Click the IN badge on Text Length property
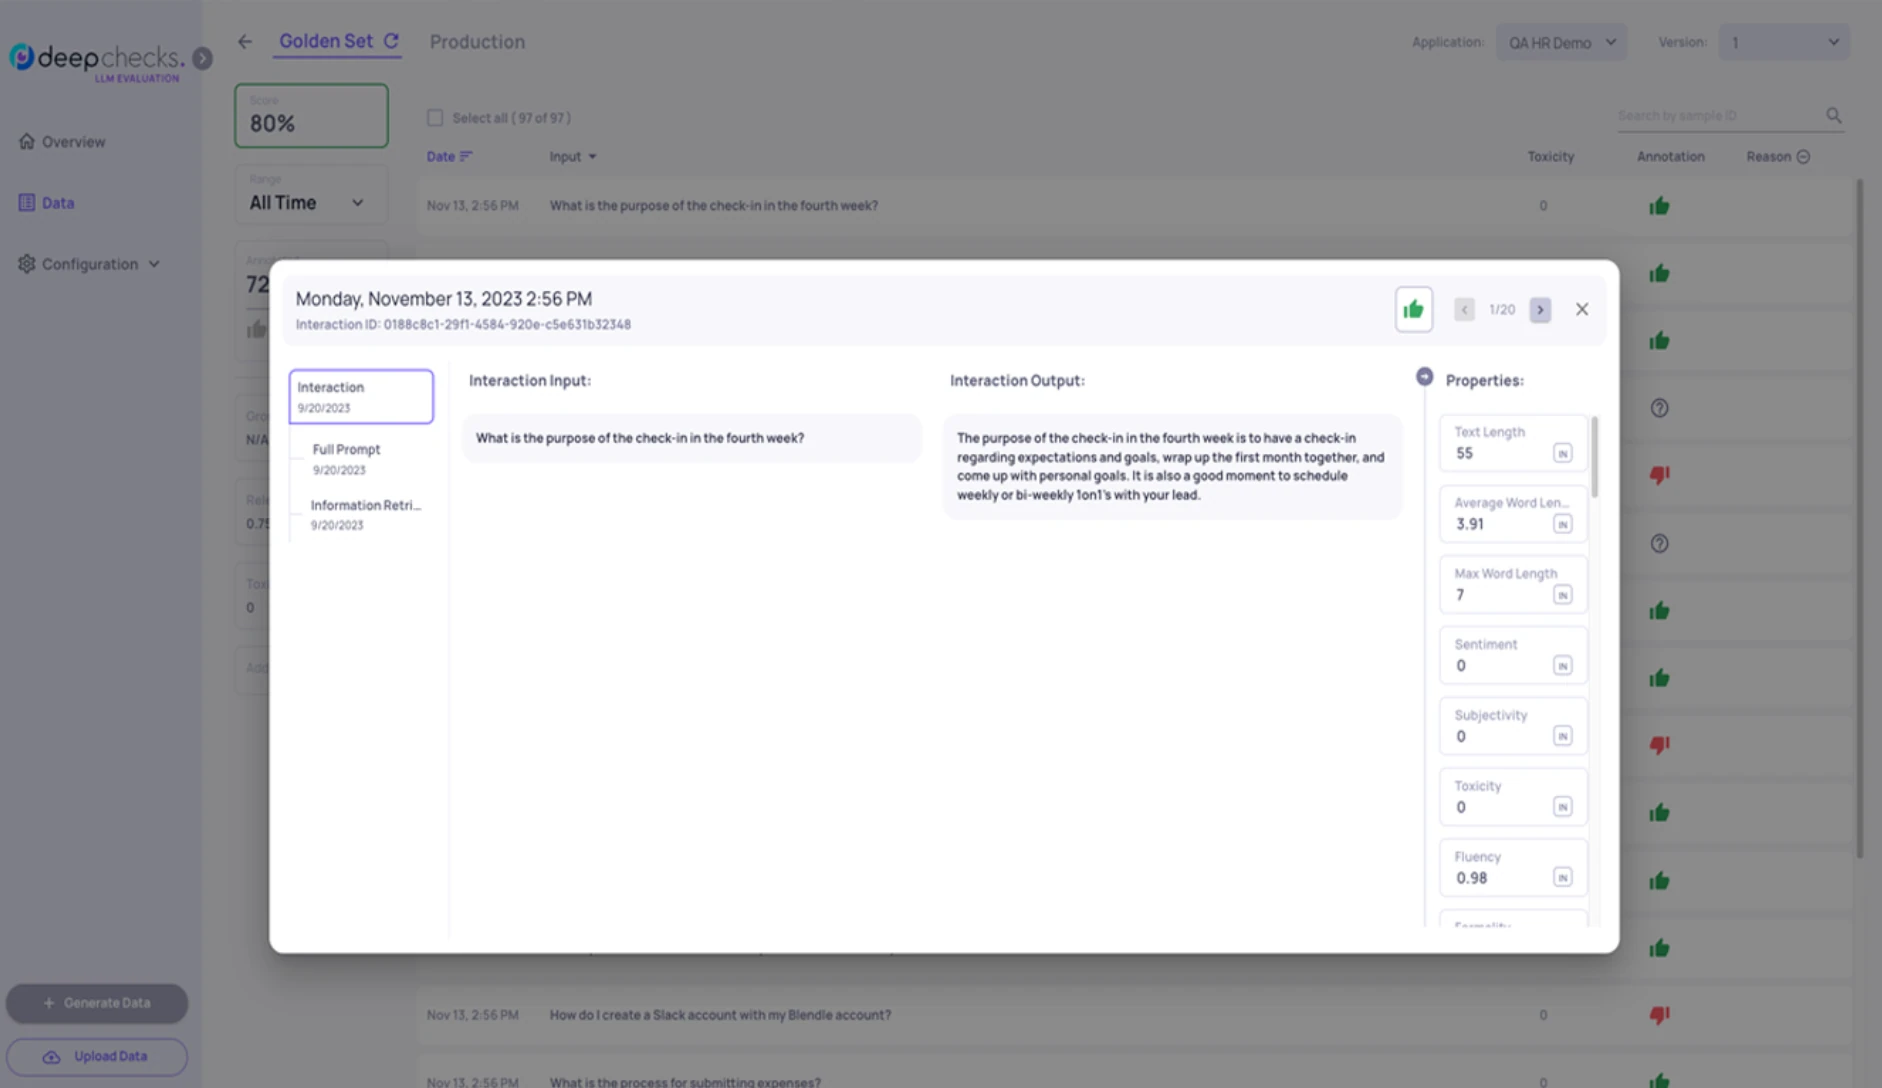 1562,453
